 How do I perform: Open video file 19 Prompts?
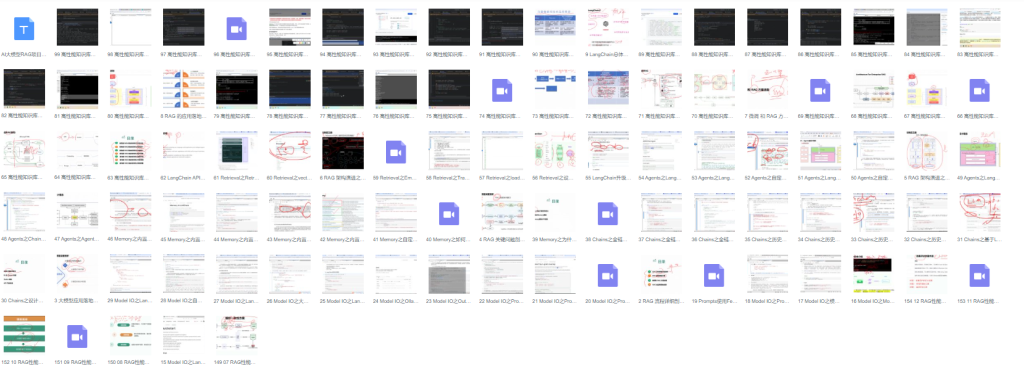[714, 275]
